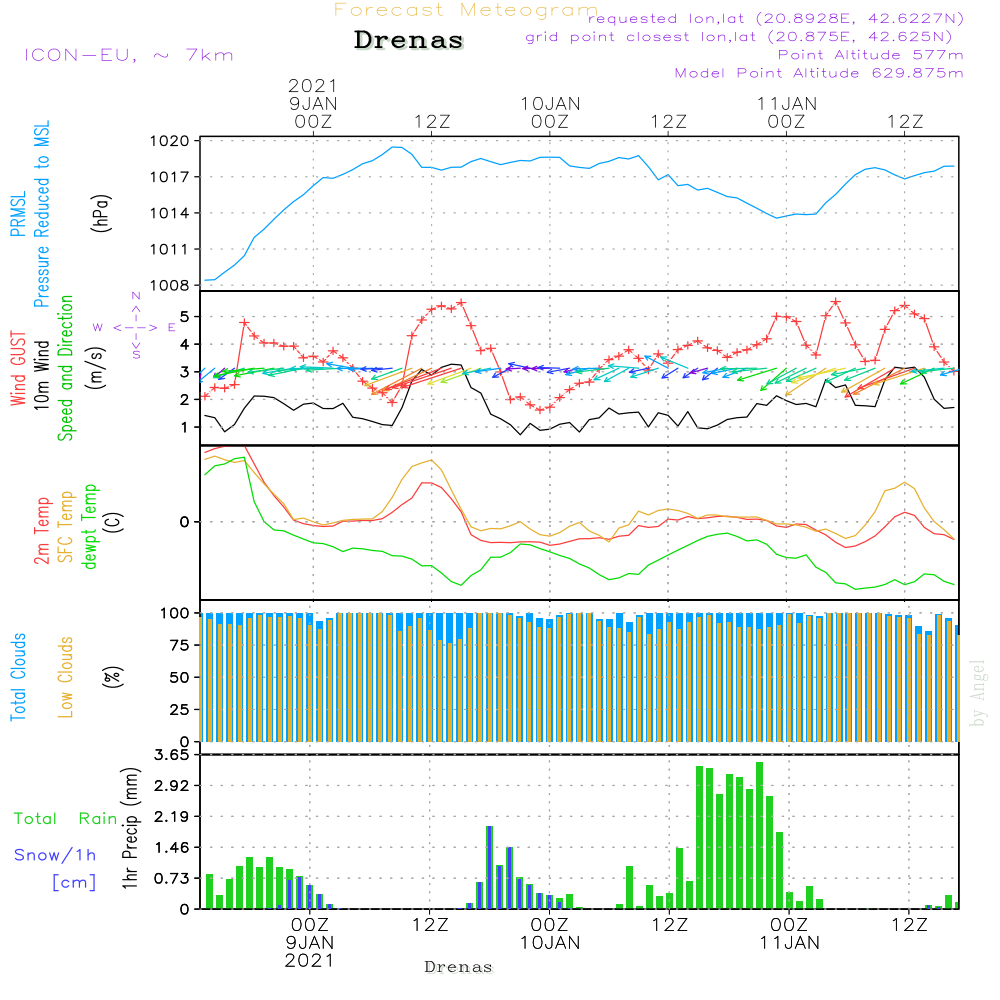Click the '(m/s)' unit label
1000x1000 pixels.
(x=96, y=368)
